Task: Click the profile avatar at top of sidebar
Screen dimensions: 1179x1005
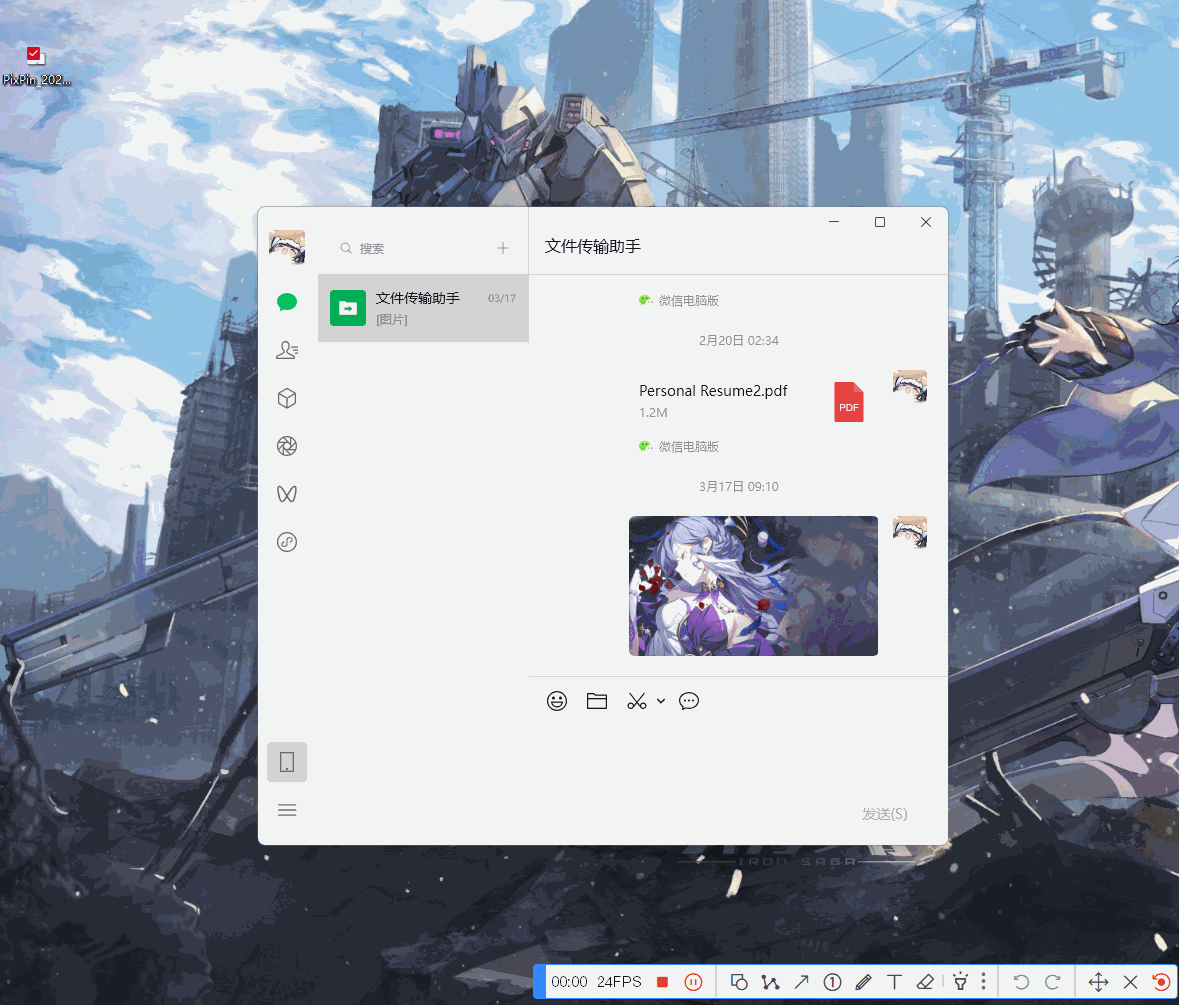Action: pyautogui.click(x=286, y=247)
